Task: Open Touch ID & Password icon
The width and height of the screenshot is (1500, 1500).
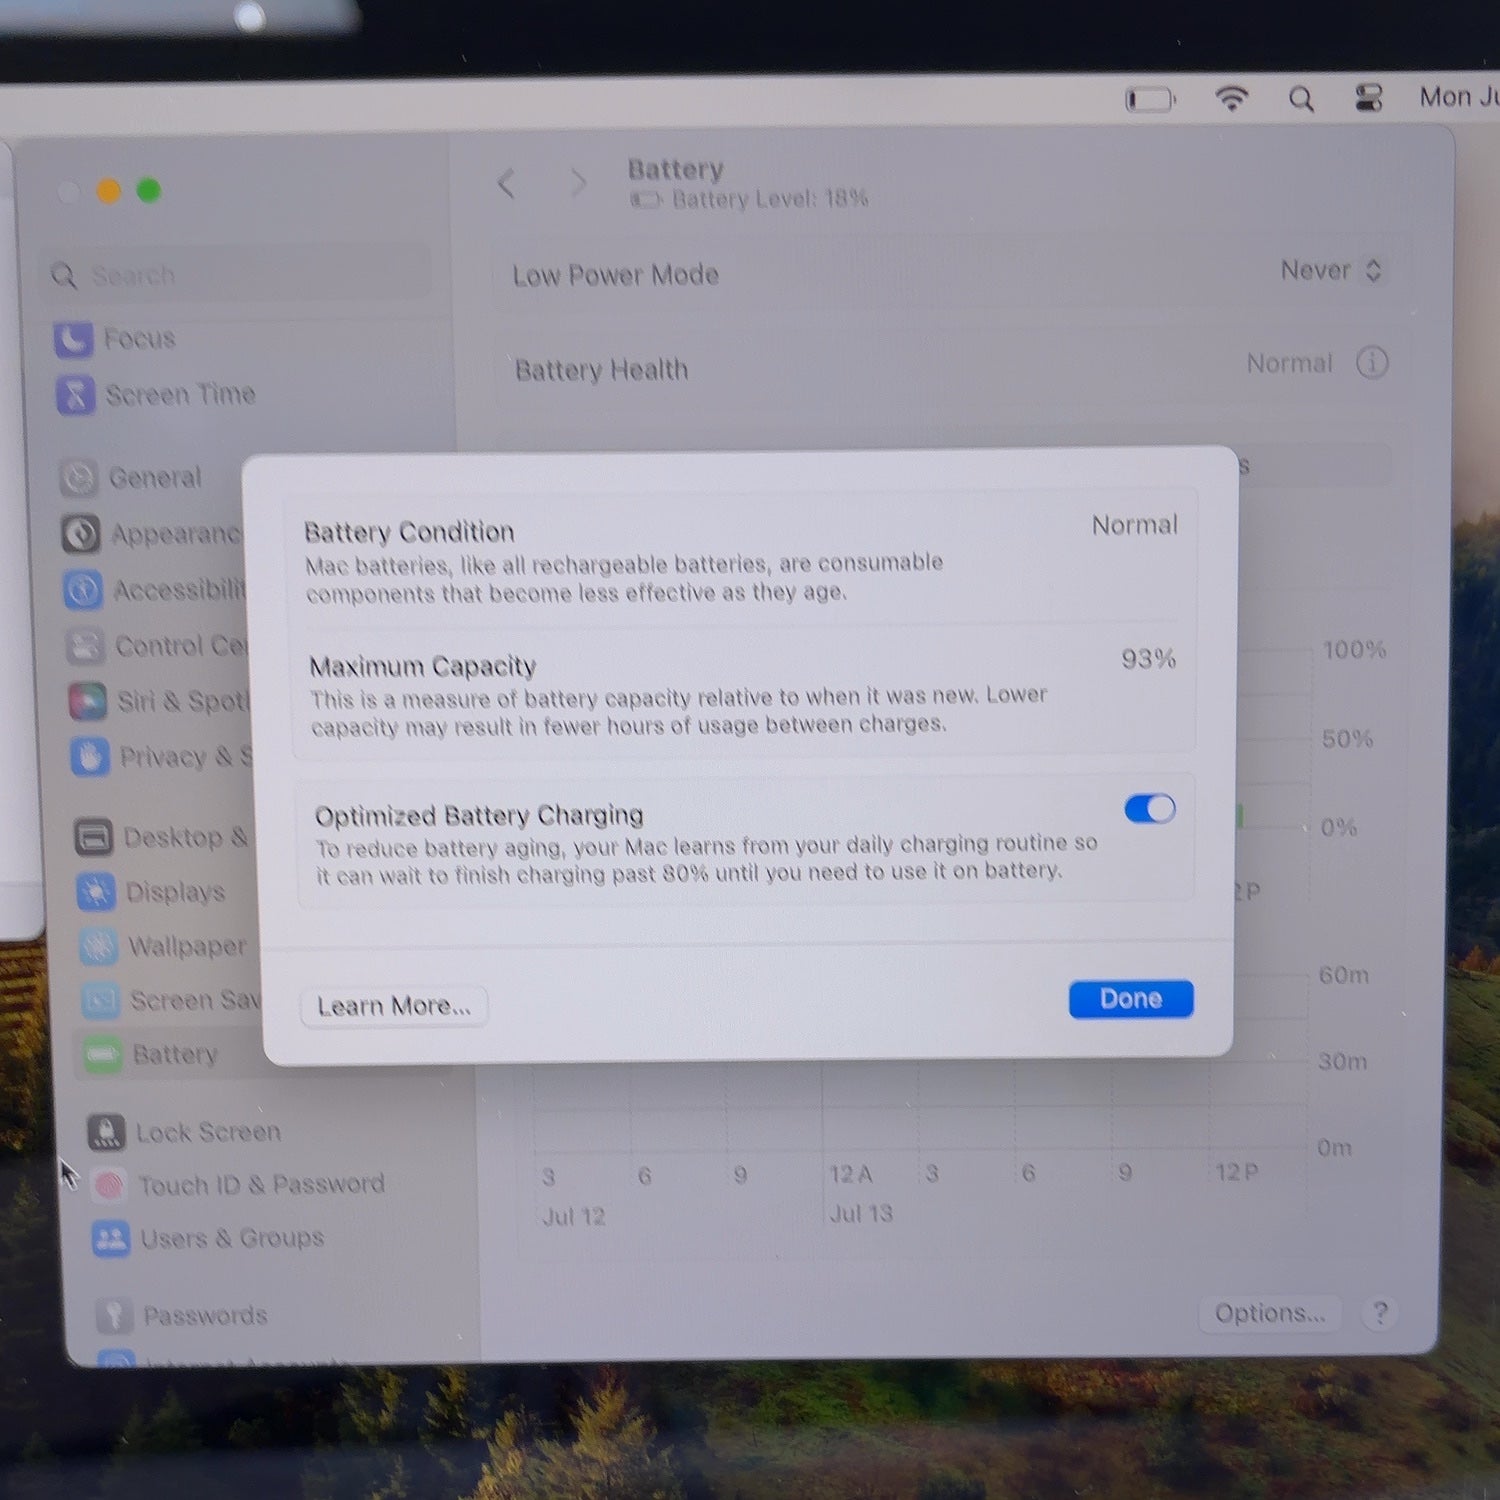Action: coord(109,1186)
